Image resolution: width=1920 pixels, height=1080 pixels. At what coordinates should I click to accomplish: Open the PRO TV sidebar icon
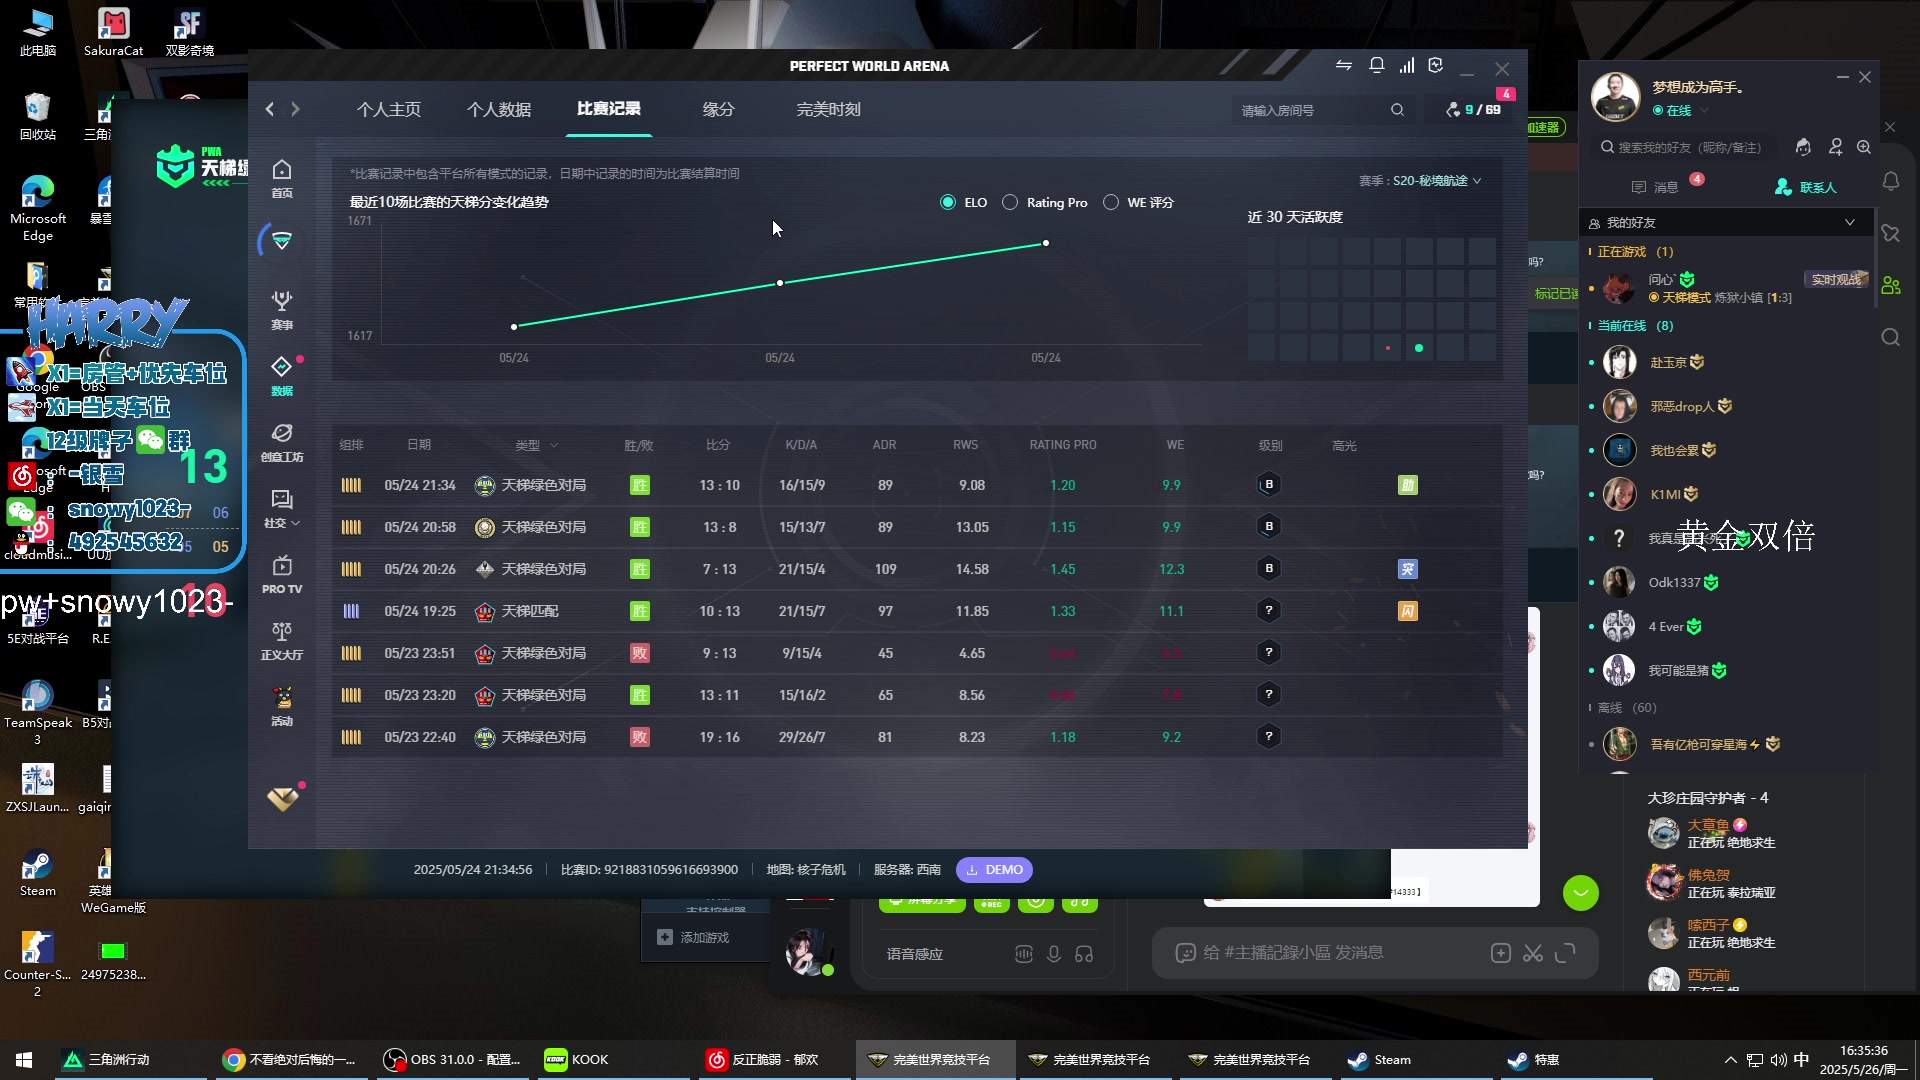282,574
